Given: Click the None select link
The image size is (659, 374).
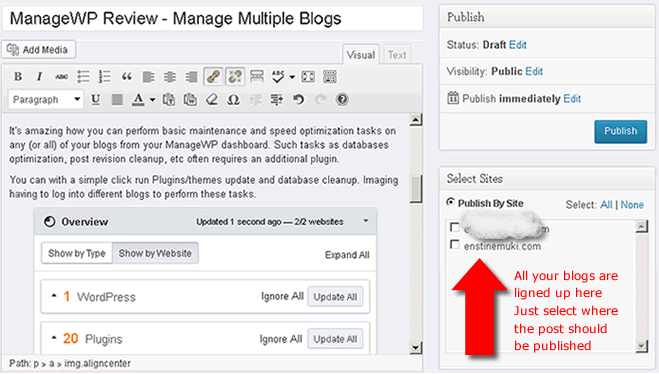Looking at the screenshot, I should tap(632, 205).
